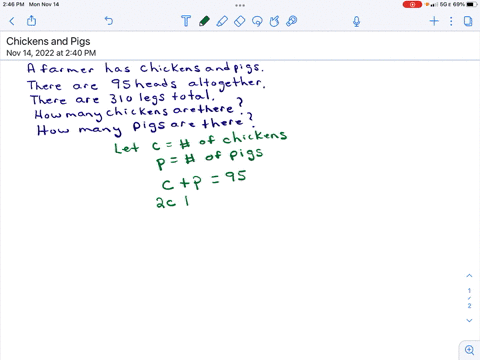Open the zoom magnifier button

click(x=470, y=350)
